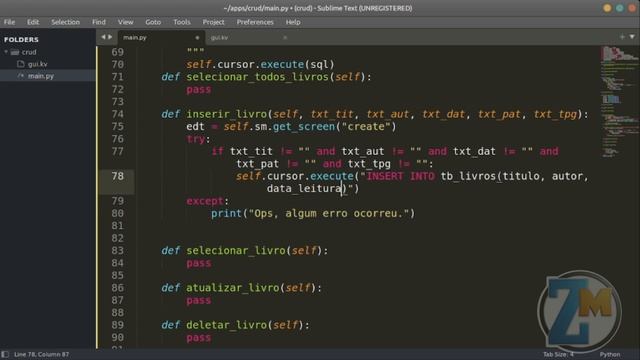Click line number 78 in gutter
The height and width of the screenshot is (360, 640).
tap(118, 176)
